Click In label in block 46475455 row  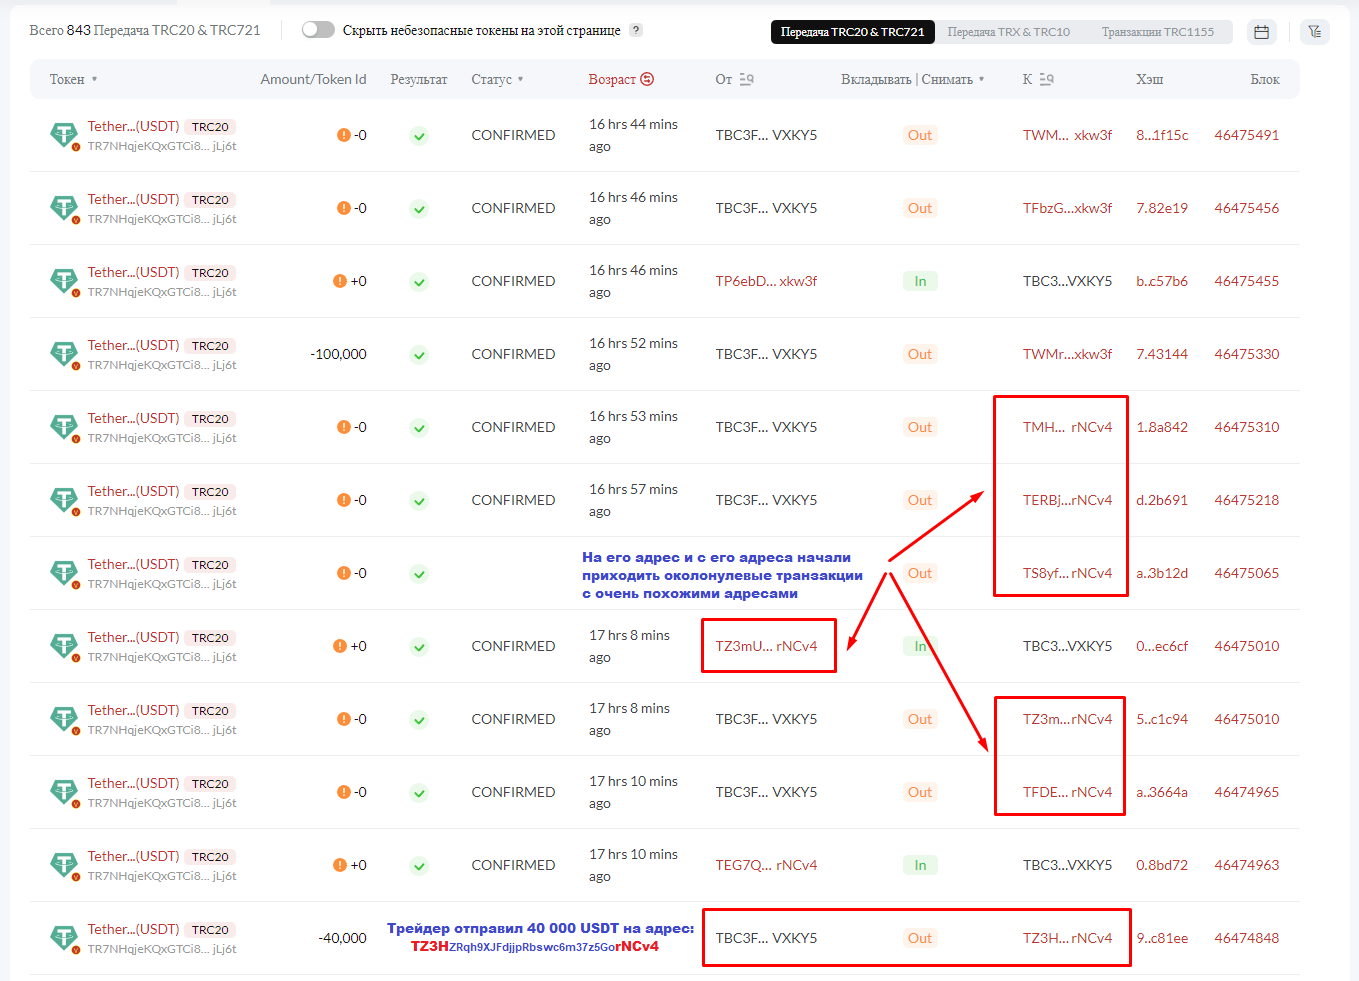coord(920,281)
